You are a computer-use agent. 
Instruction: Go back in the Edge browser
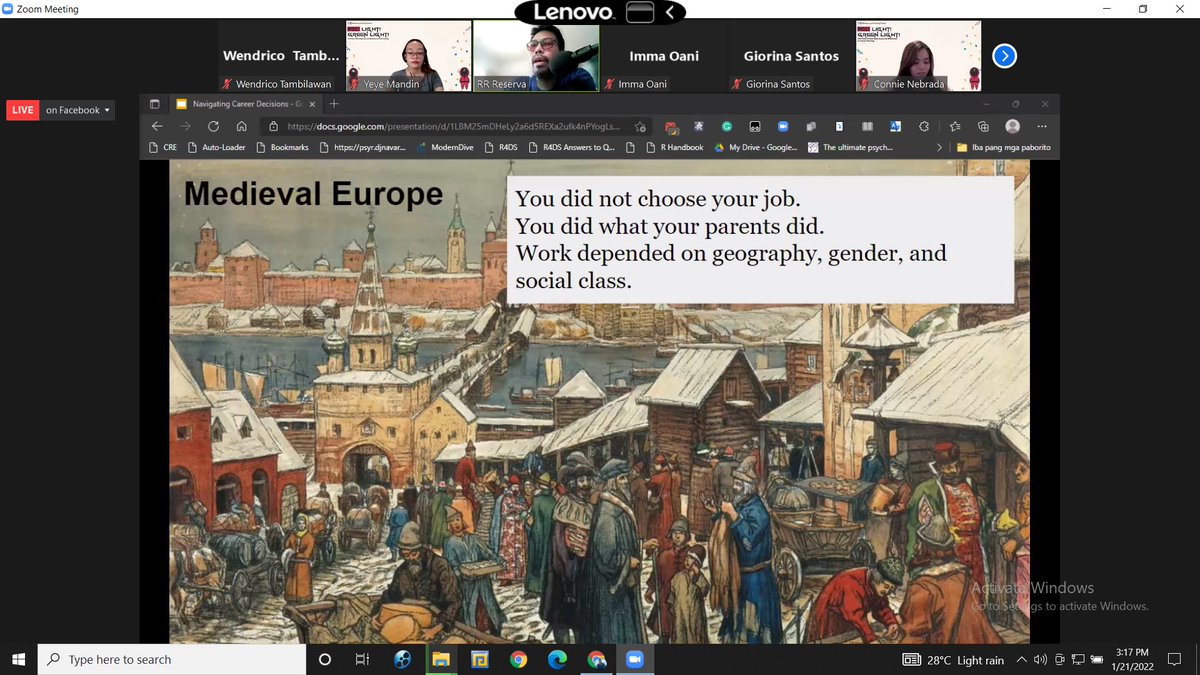(156, 127)
